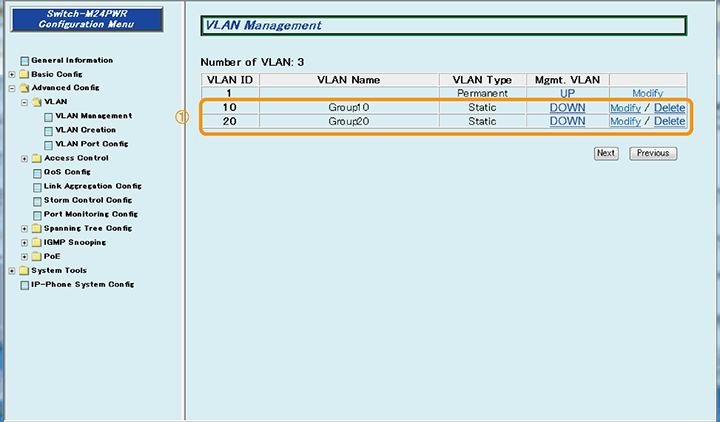Click the Link Aggregation Config page icon
This screenshot has height=422, width=720.
[x=37, y=186]
